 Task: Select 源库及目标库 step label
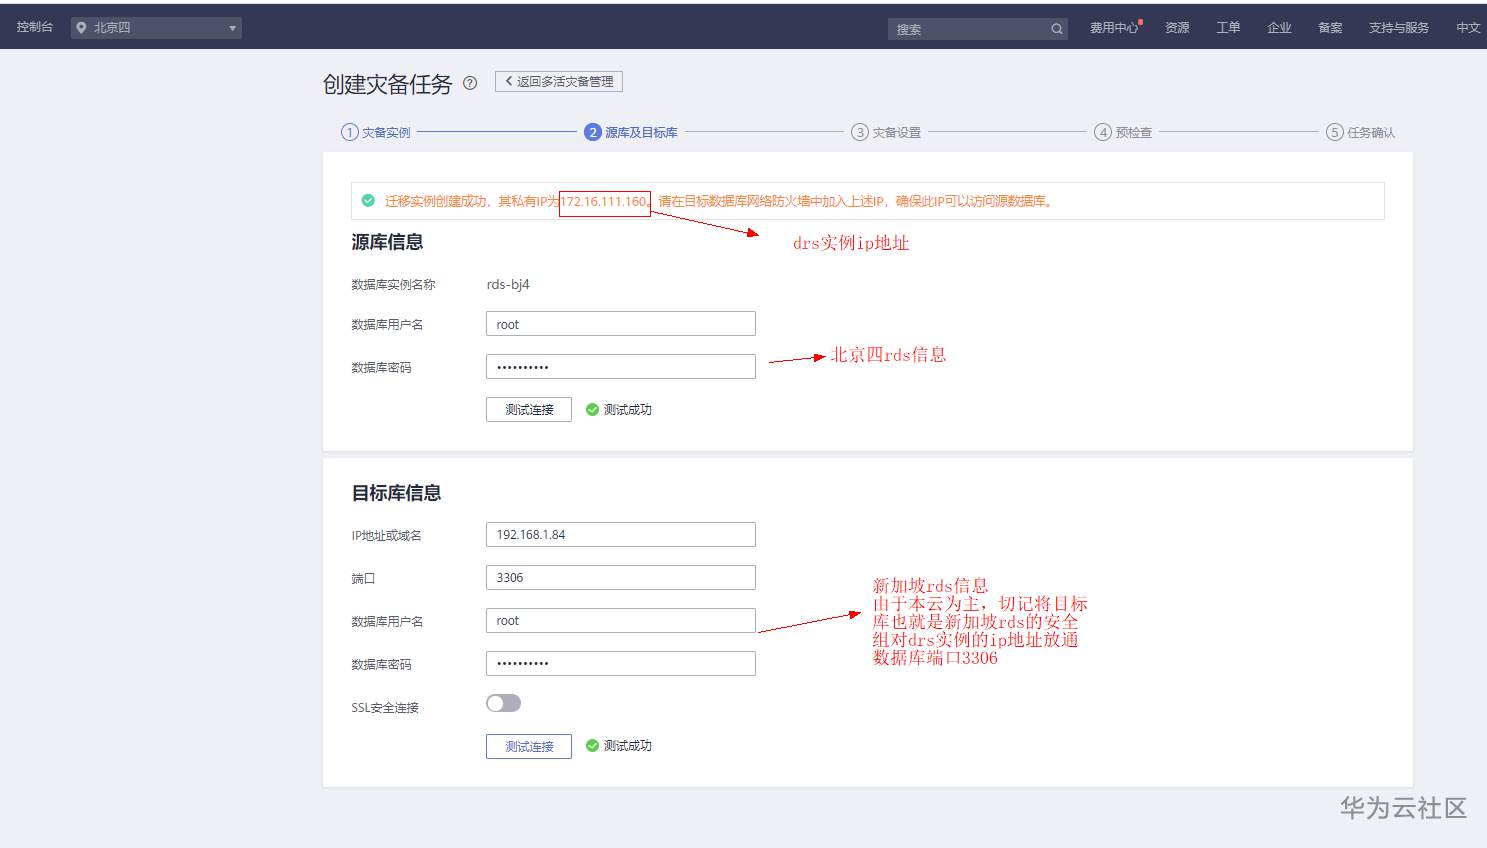point(641,132)
